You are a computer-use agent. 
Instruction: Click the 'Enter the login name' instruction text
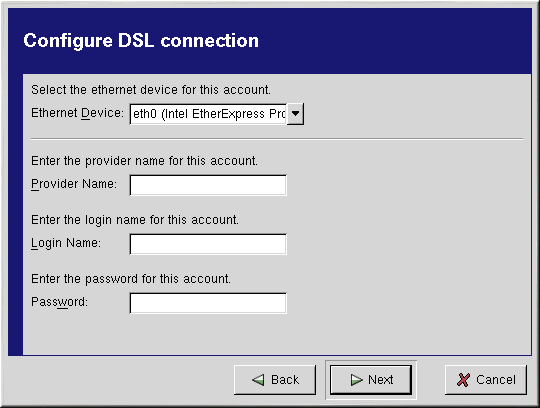[135, 220]
